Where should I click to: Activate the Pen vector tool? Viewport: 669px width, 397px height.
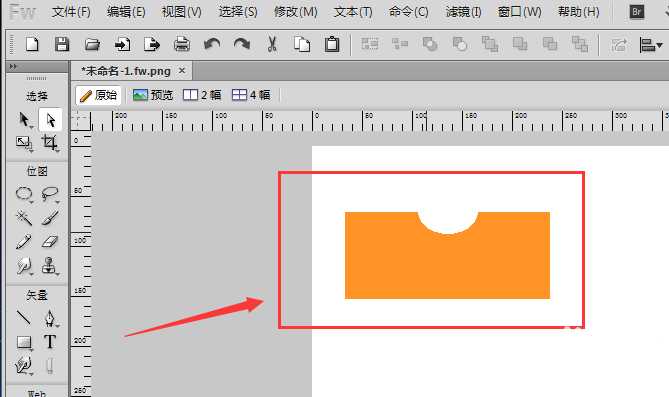[x=49, y=318]
